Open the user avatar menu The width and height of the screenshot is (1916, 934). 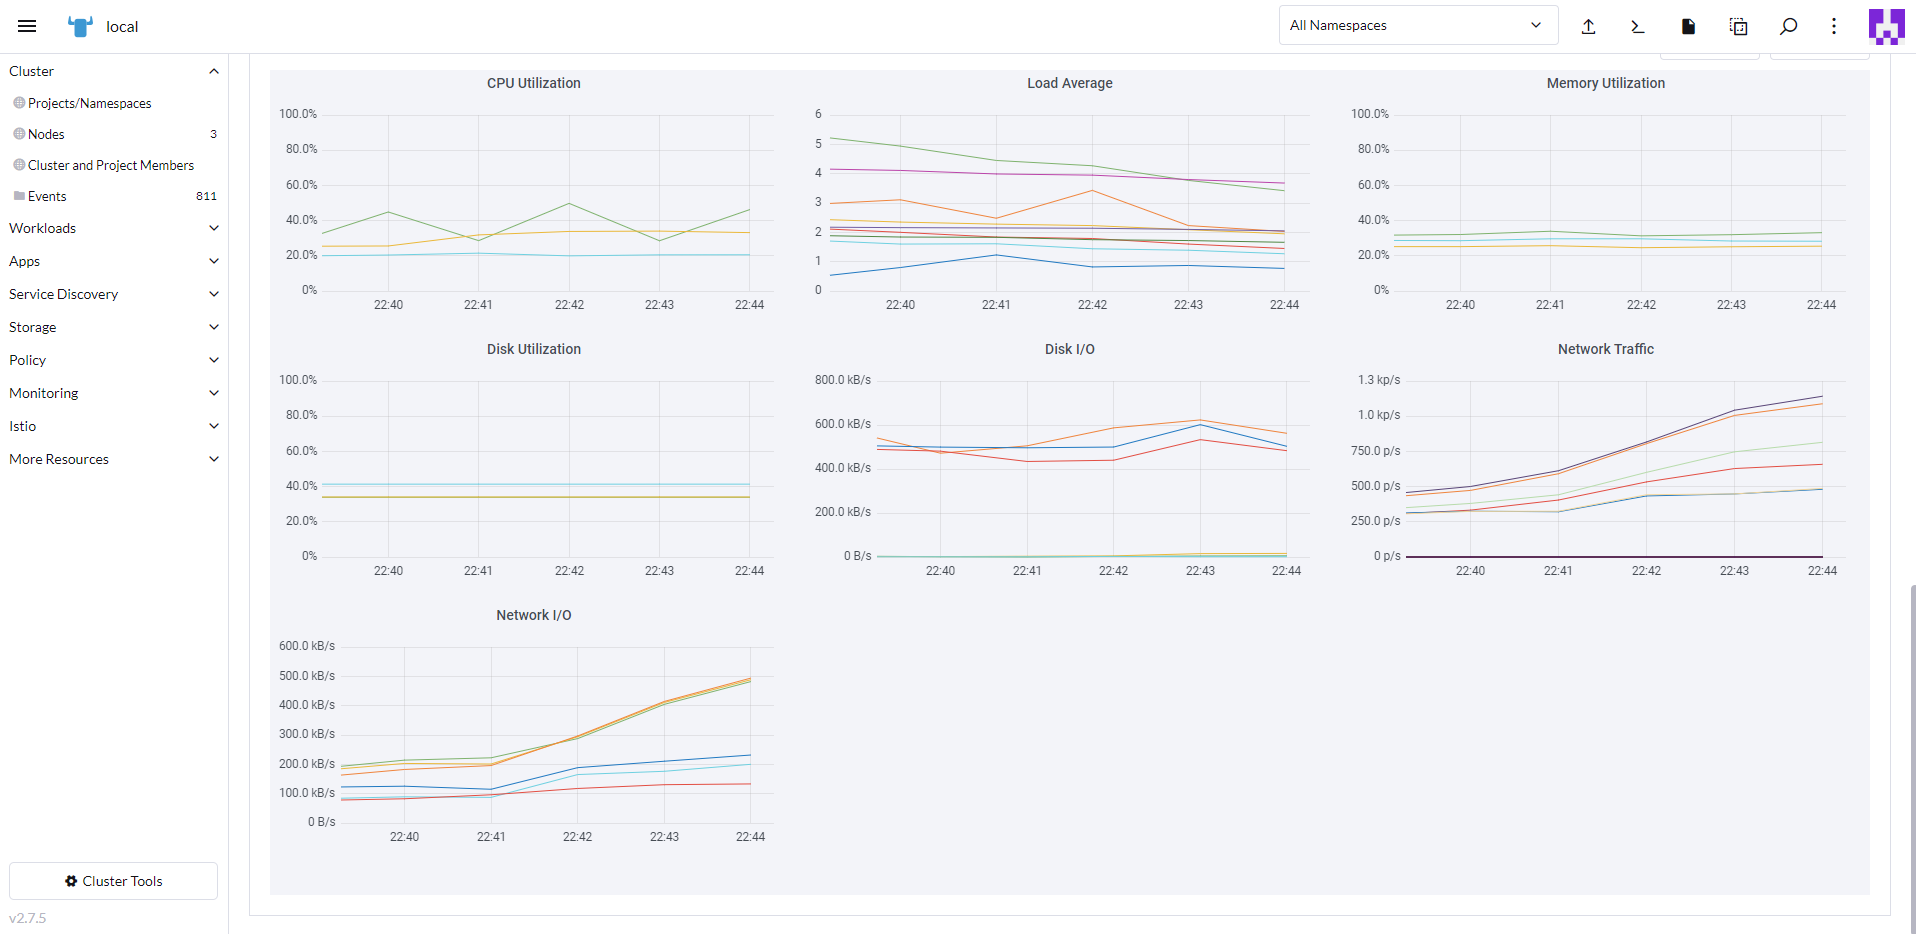click(x=1886, y=26)
